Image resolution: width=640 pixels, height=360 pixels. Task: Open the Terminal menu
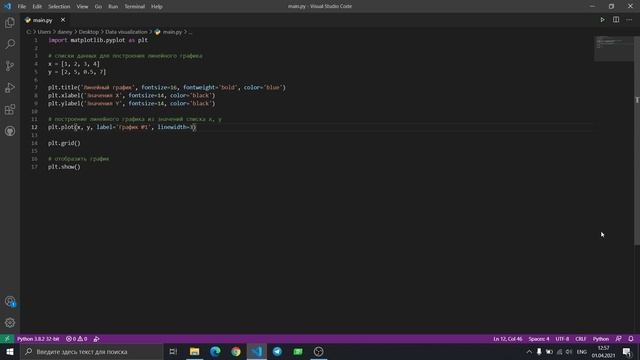[x=135, y=7]
